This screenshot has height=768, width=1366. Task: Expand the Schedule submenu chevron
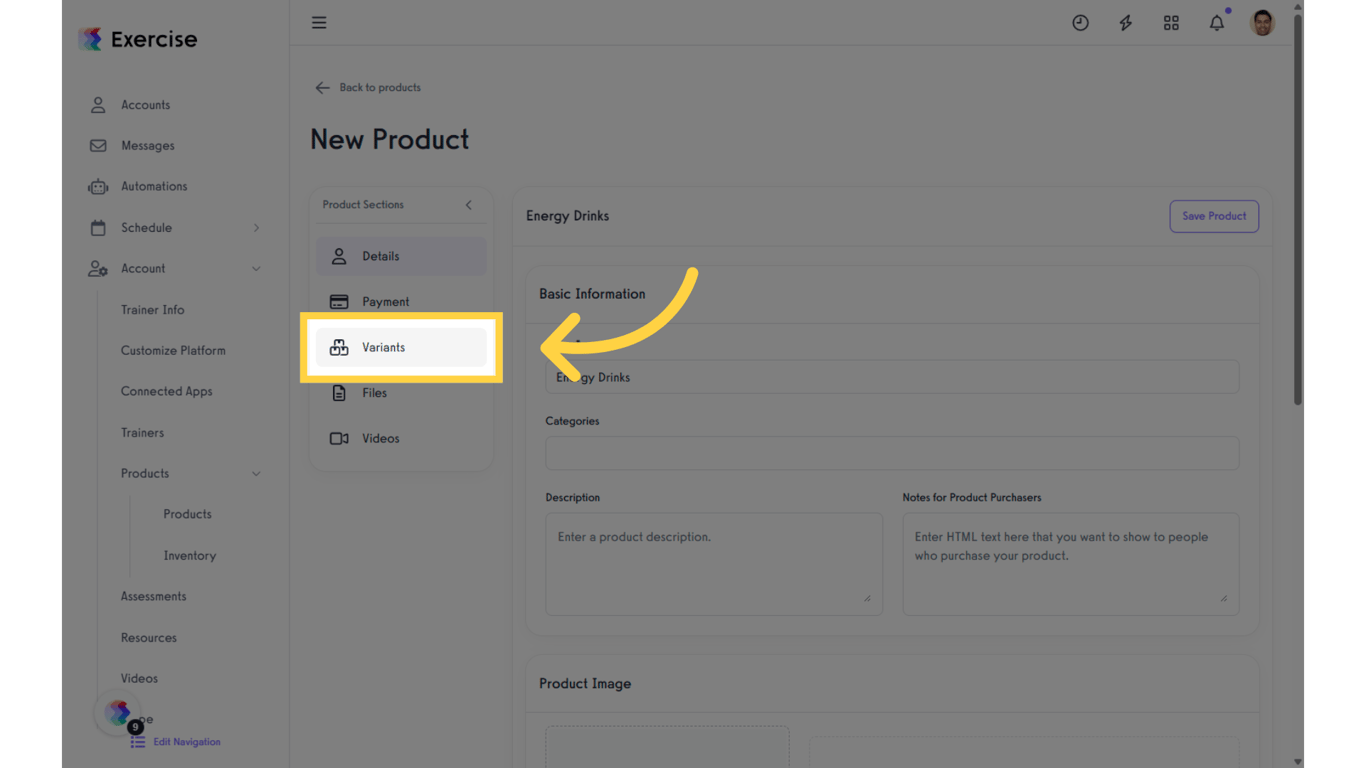coord(256,228)
